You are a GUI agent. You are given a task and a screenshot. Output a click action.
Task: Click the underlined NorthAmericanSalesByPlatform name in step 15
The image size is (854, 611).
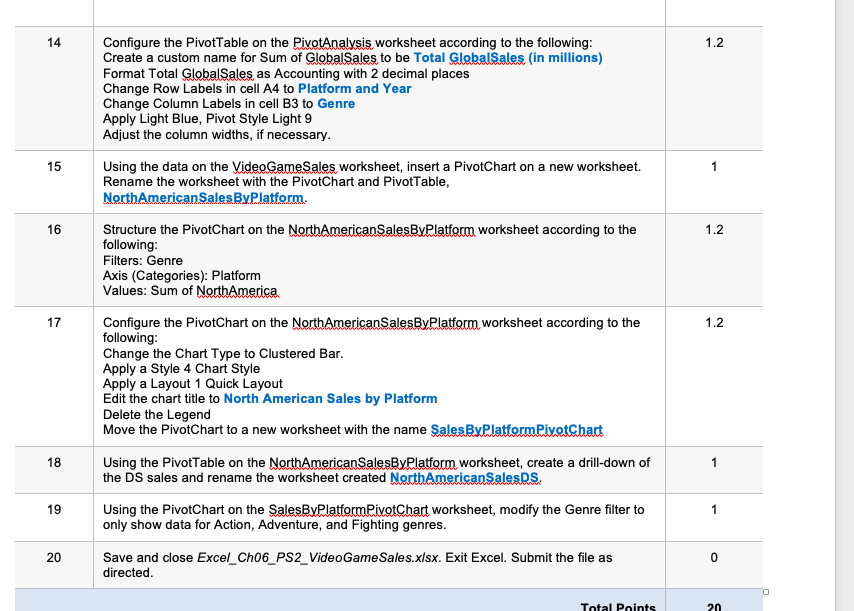pyautogui.click(x=203, y=198)
